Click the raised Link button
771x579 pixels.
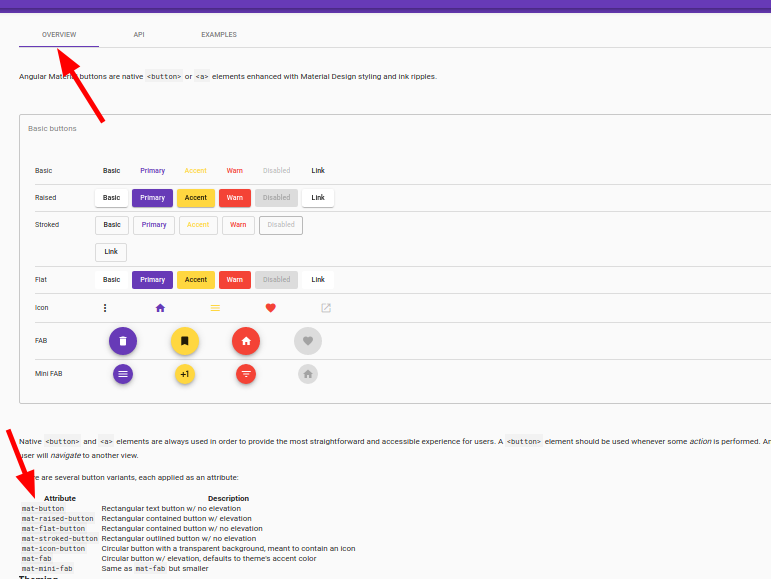318,198
